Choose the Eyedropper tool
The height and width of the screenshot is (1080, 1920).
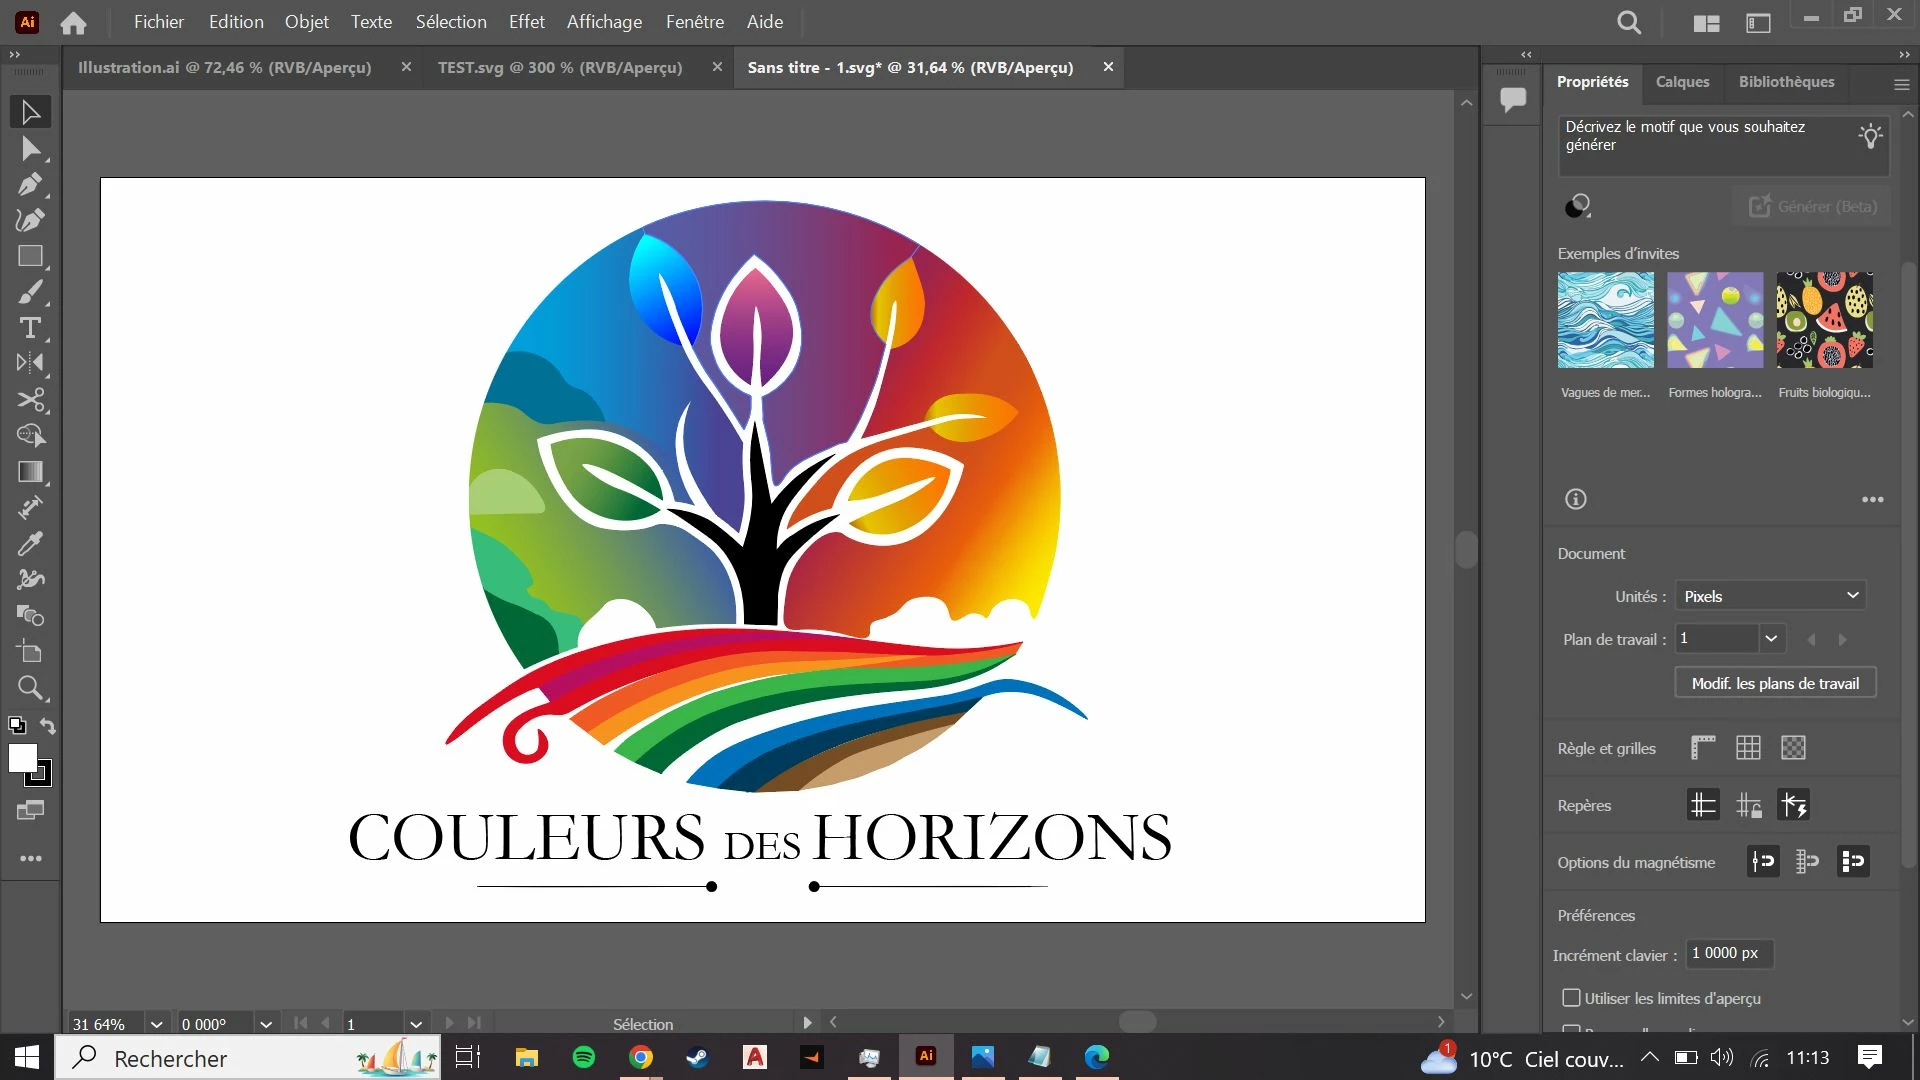coord(30,544)
